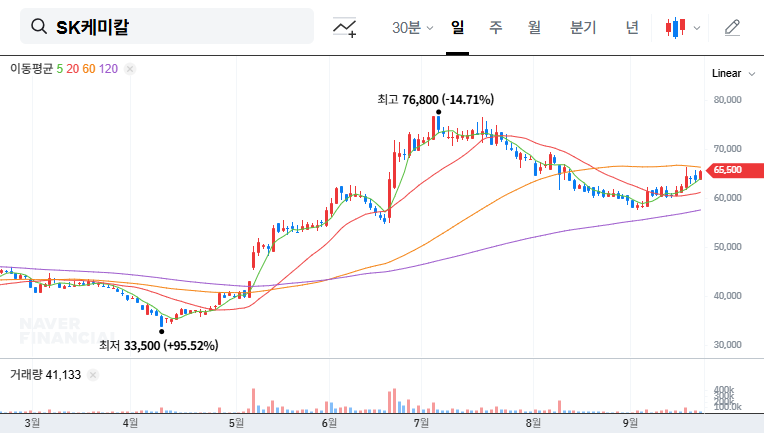Viewport: 764px width, 433px height.
Task: Remove the 거래량 volume indicator
Action: pos(93,375)
